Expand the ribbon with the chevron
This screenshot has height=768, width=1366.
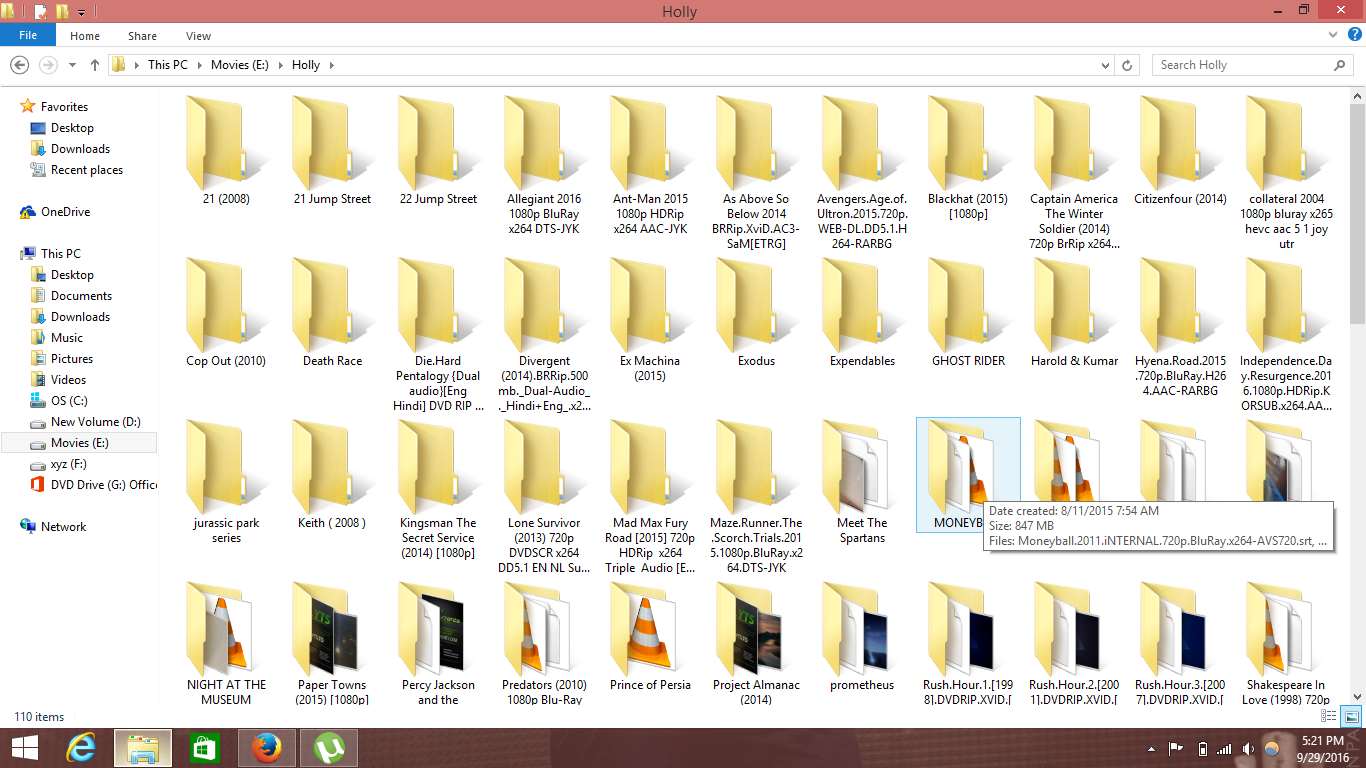(1334, 36)
